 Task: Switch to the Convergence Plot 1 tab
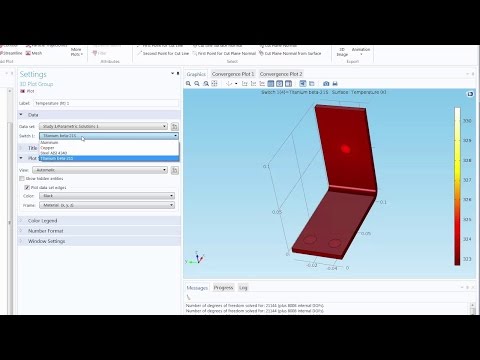tap(233, 74)
